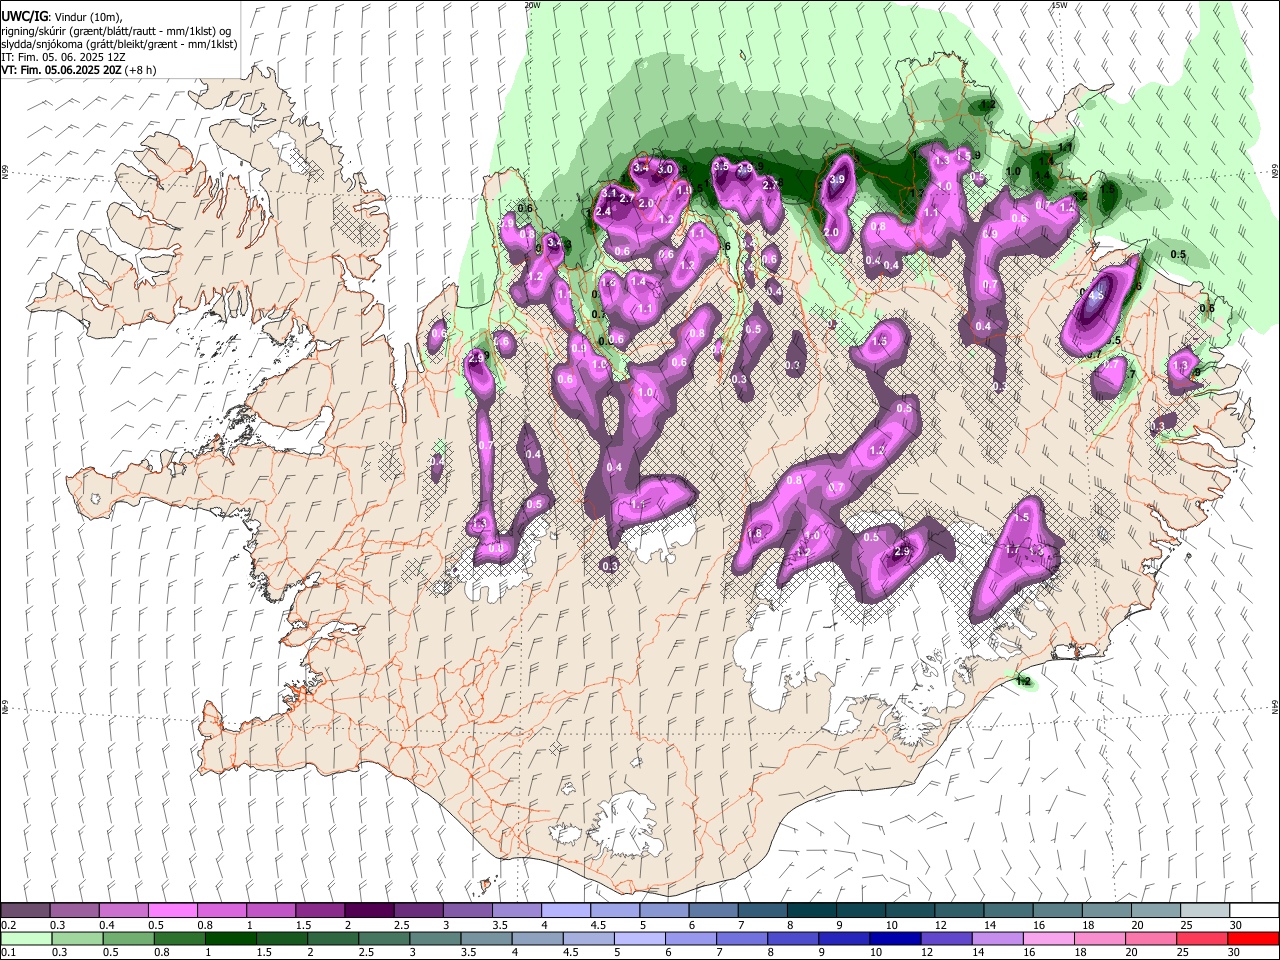Click the darkest green 1 mm rain swatch
The height and width of the screenshot is (960, 1280).
coord(230,939)
